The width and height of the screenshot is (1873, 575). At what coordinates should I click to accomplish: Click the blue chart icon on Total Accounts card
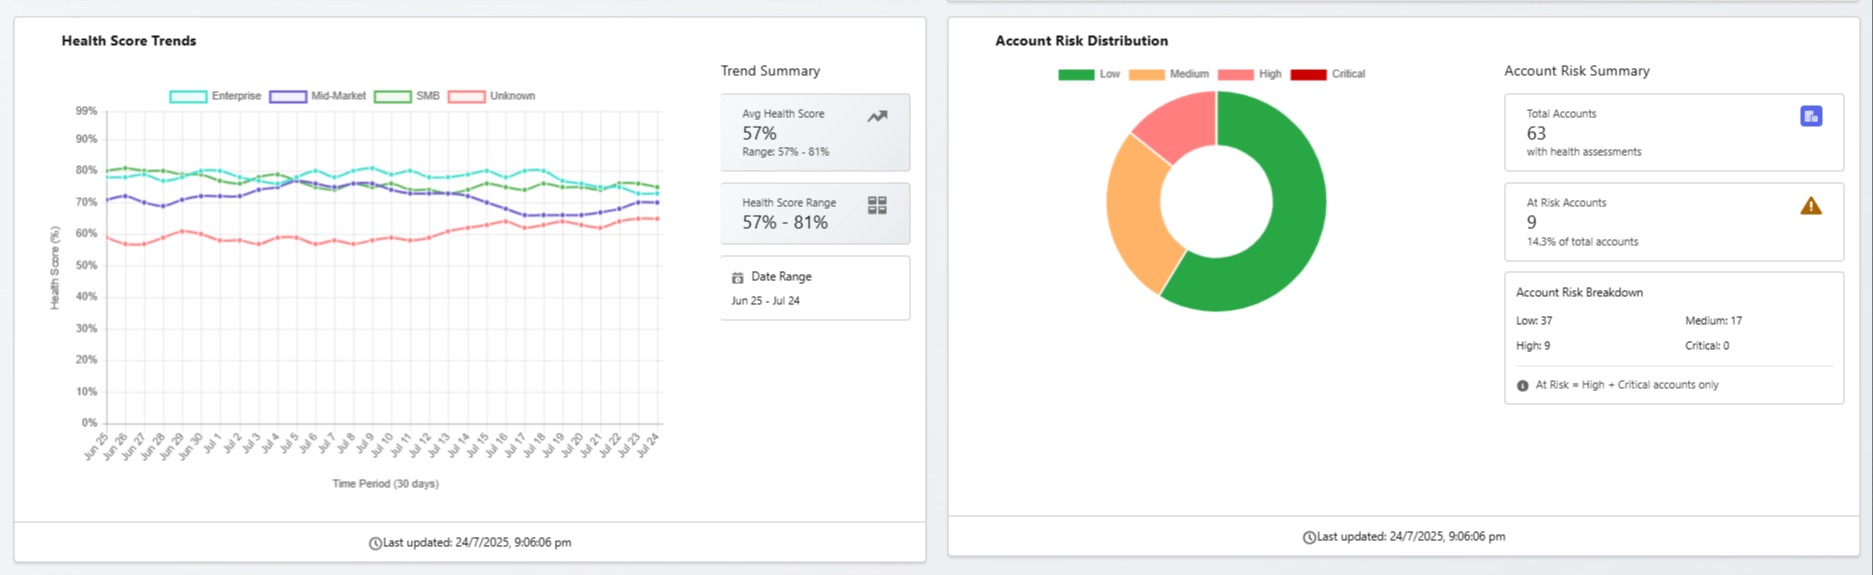[1811, 116]
